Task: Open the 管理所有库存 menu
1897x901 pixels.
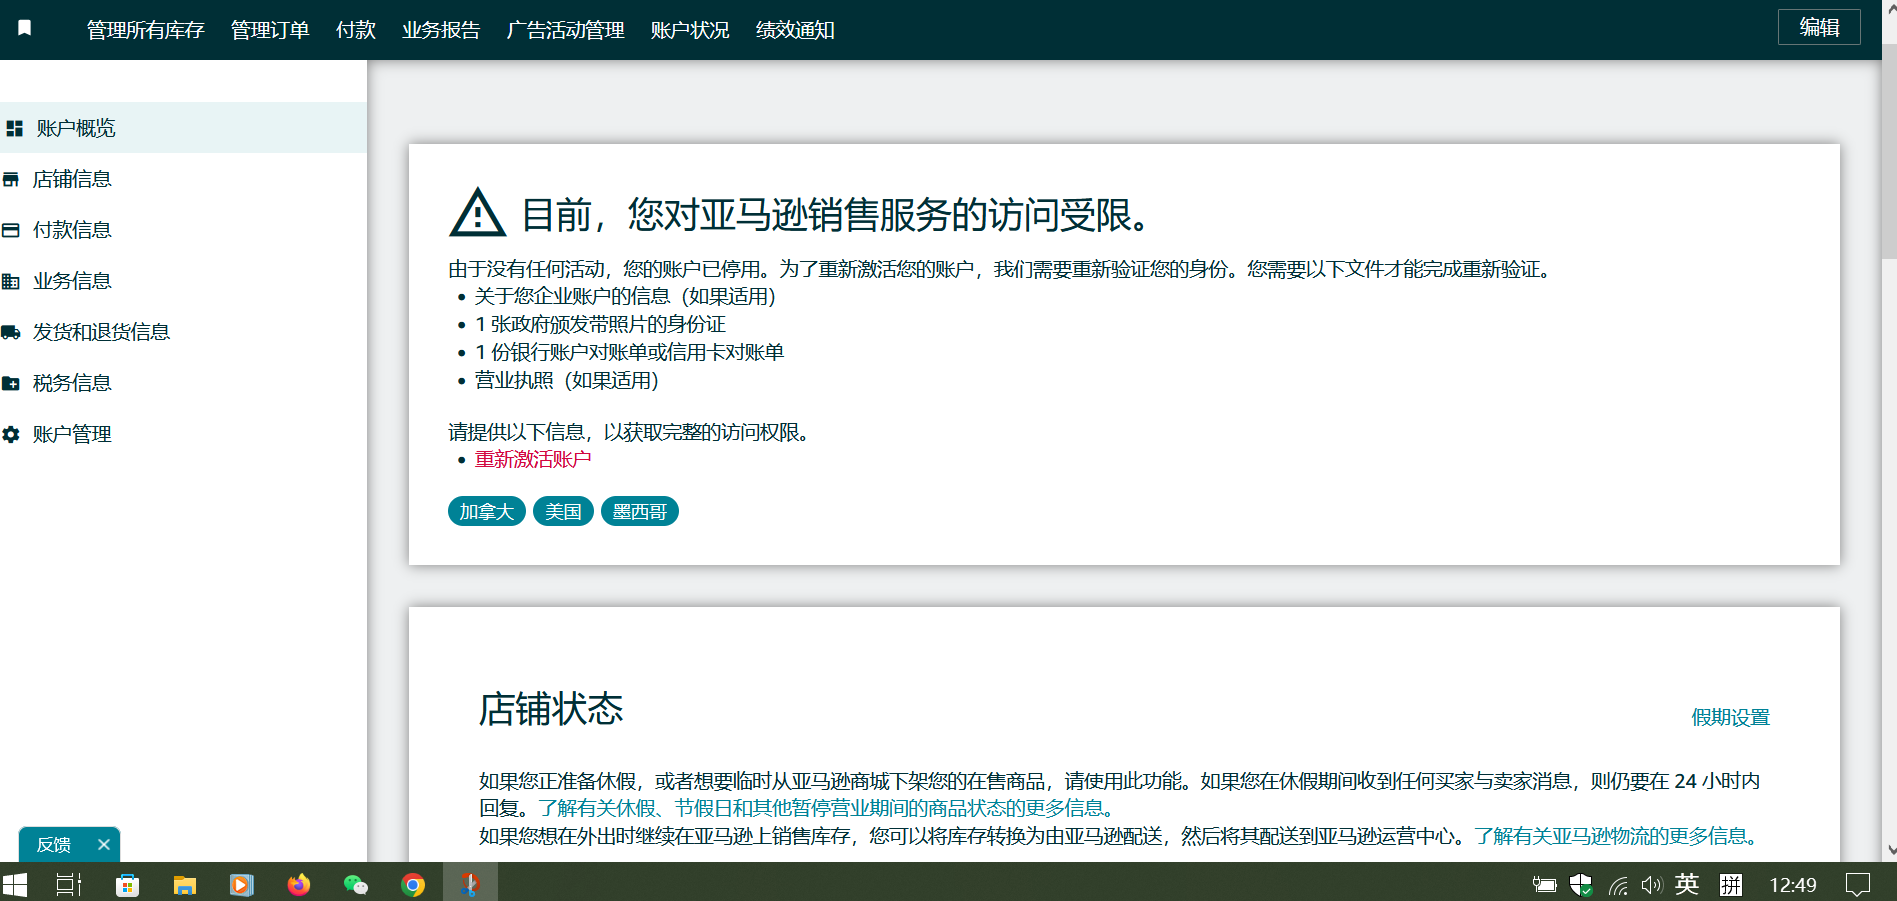Action: (x=145, y=30)
